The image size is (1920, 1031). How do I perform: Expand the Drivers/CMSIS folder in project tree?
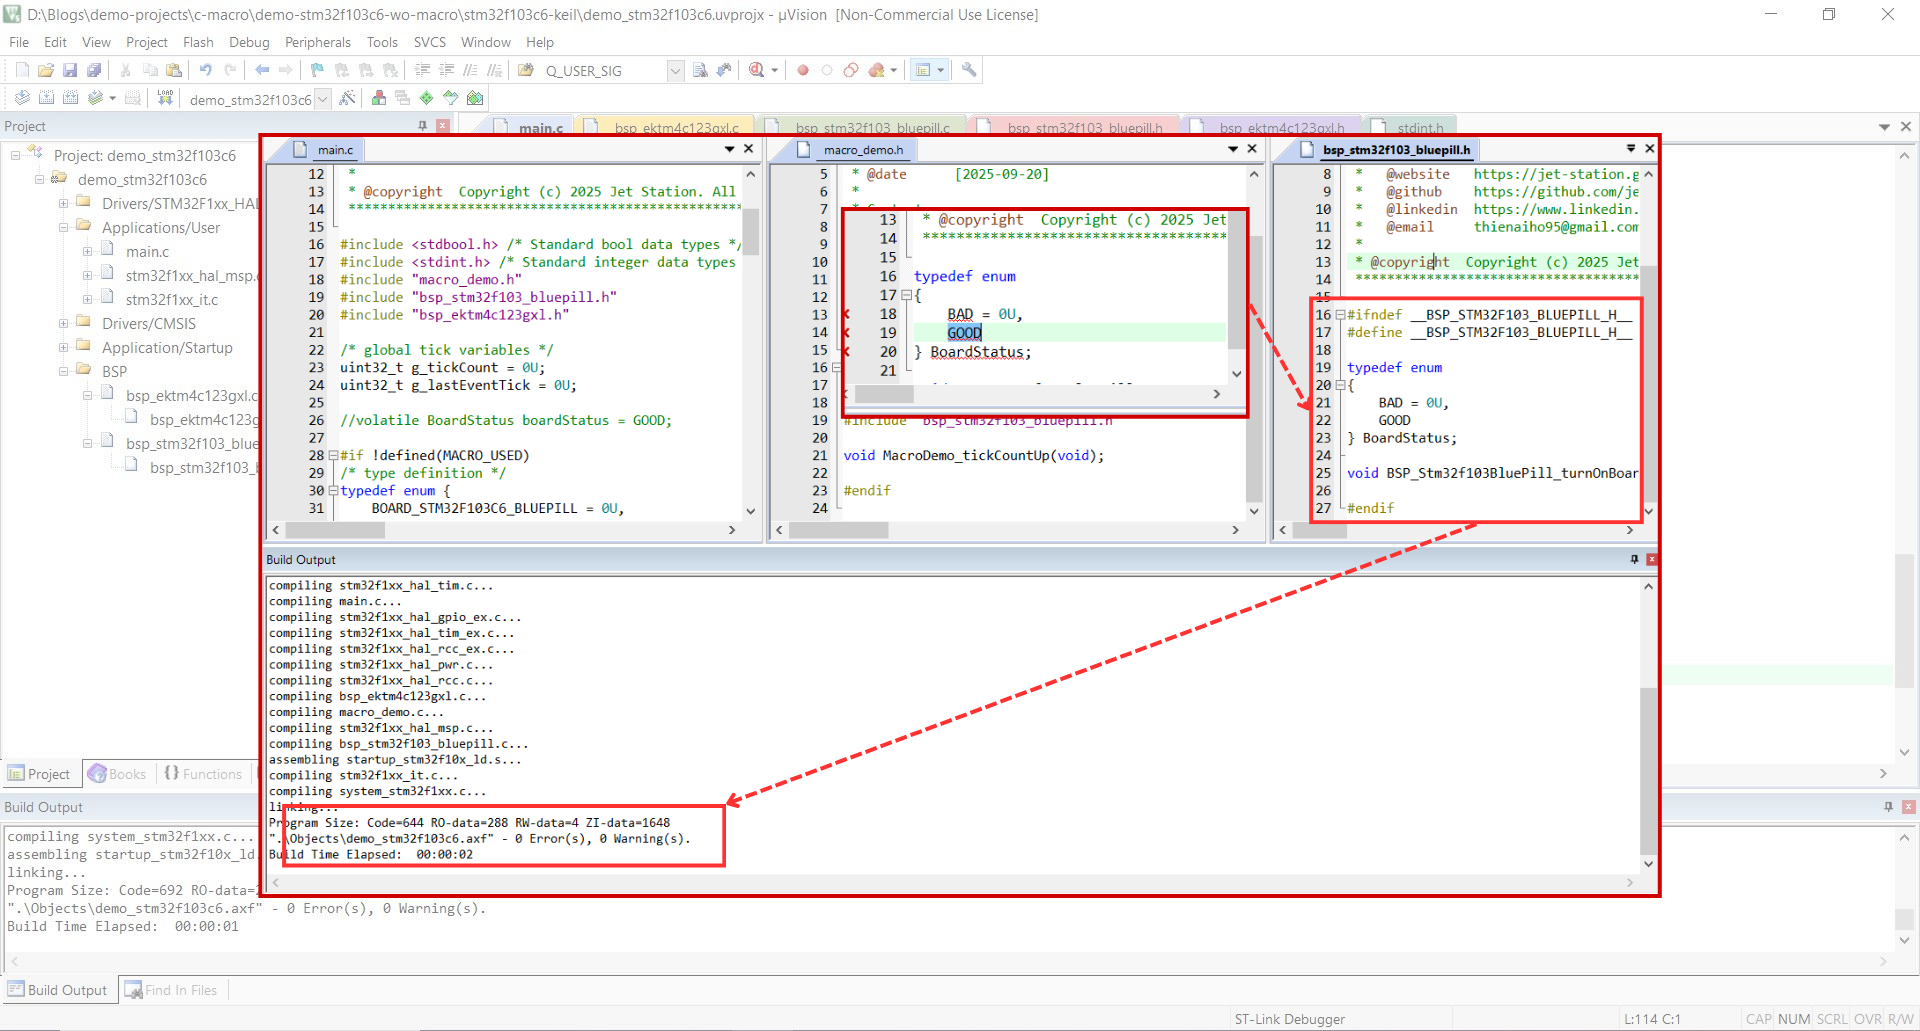point(63,324)
